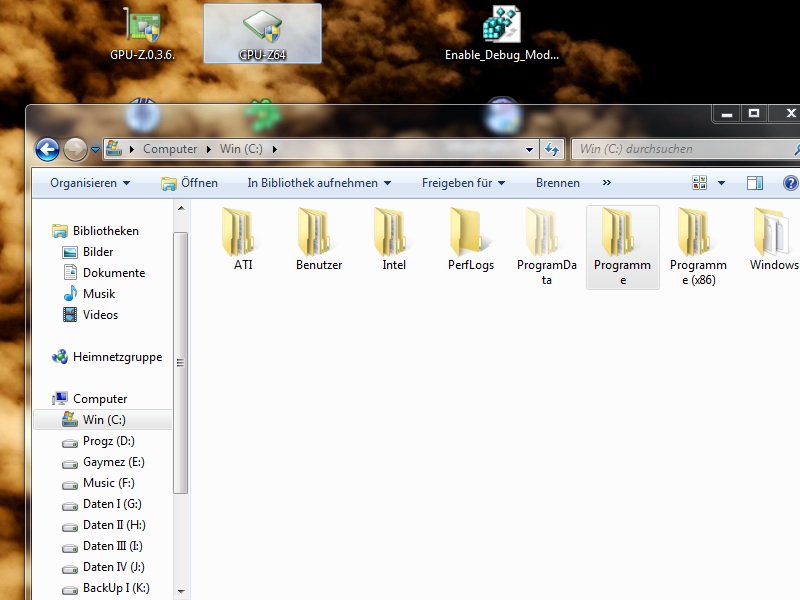Open the help question mark icon
Image resolution: width=800 pixels, height=600 pixels.
coord(790,183)
